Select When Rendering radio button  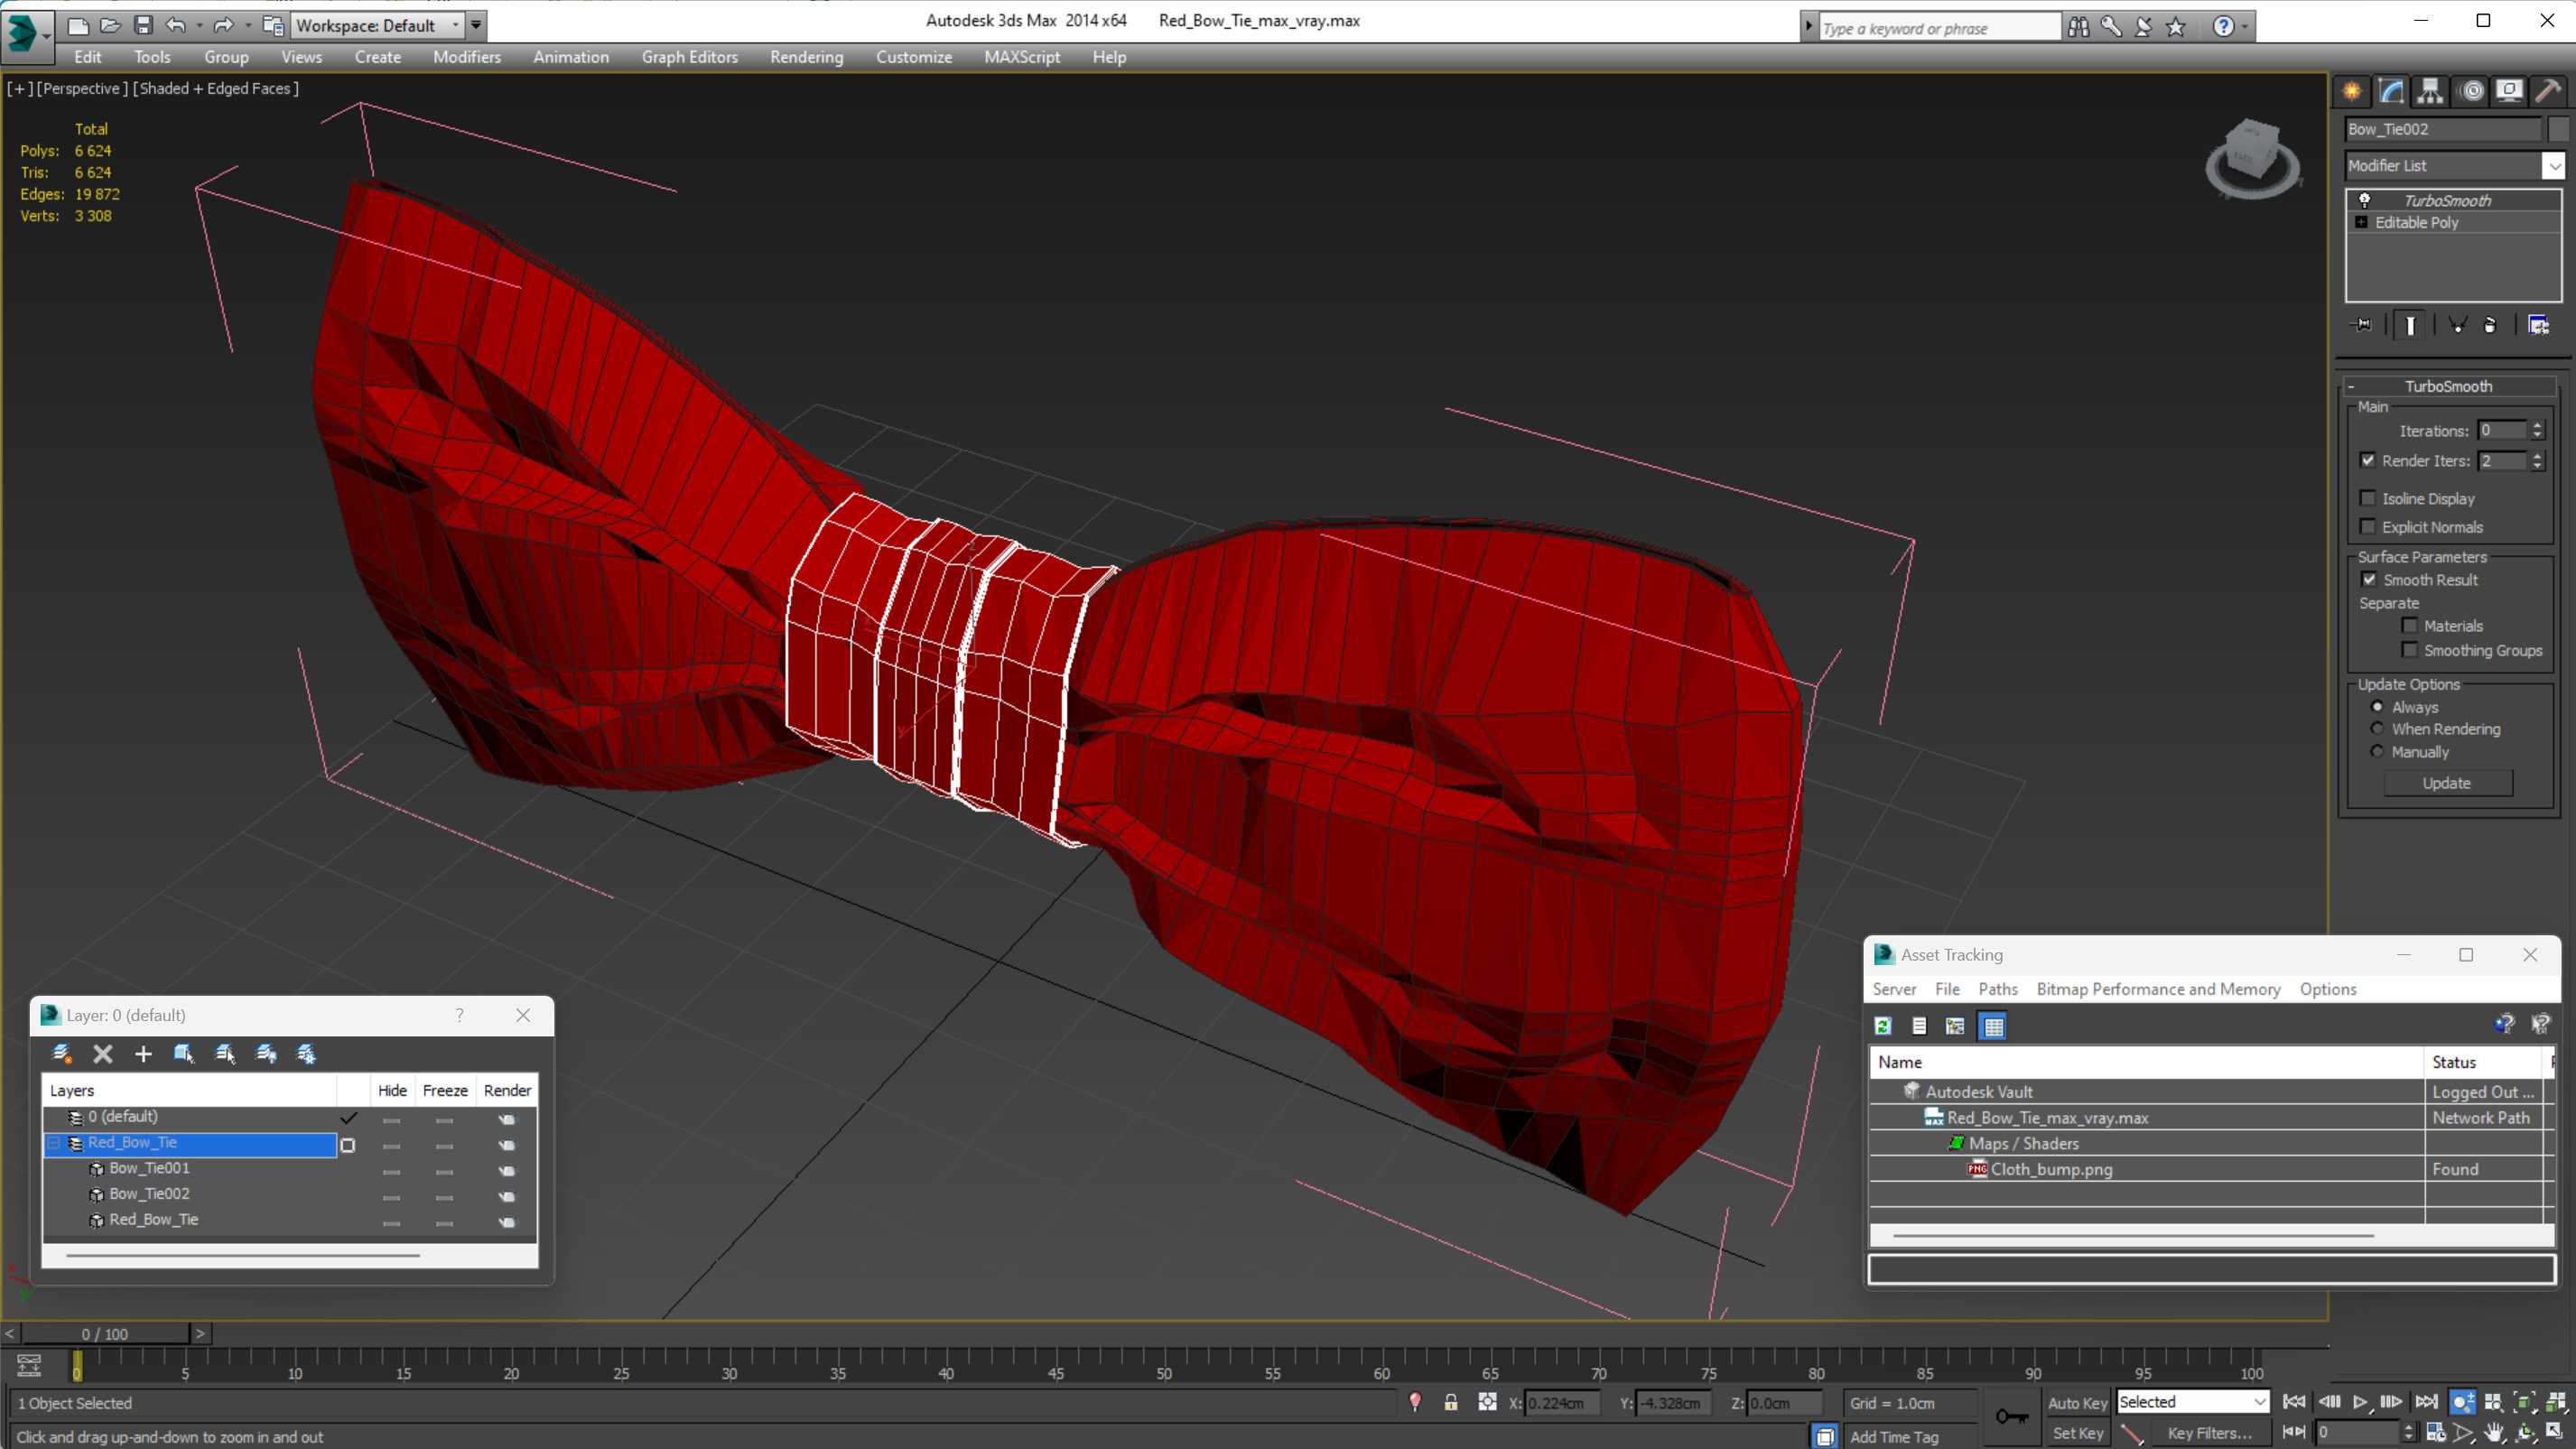[x=2378, y=728]
